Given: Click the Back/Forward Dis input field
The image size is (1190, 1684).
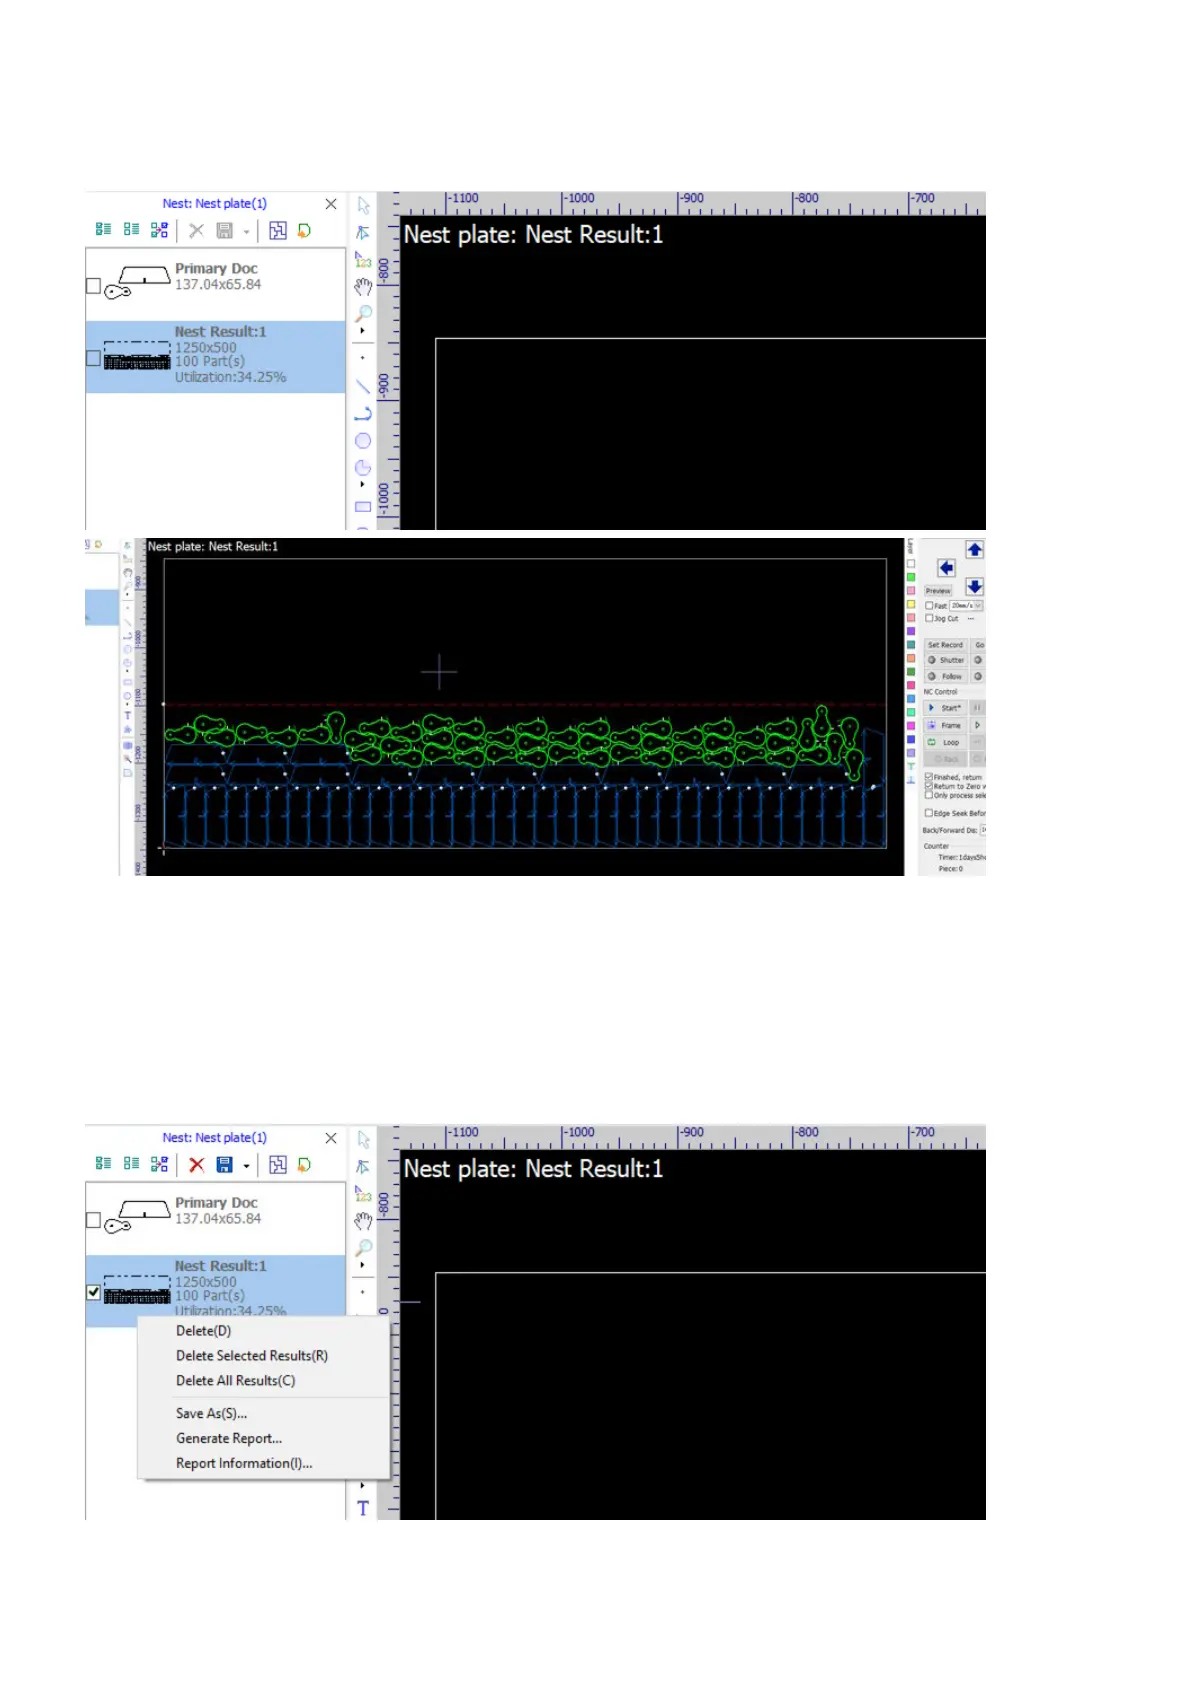Looking at the screenshot, I should pos(982,830).
